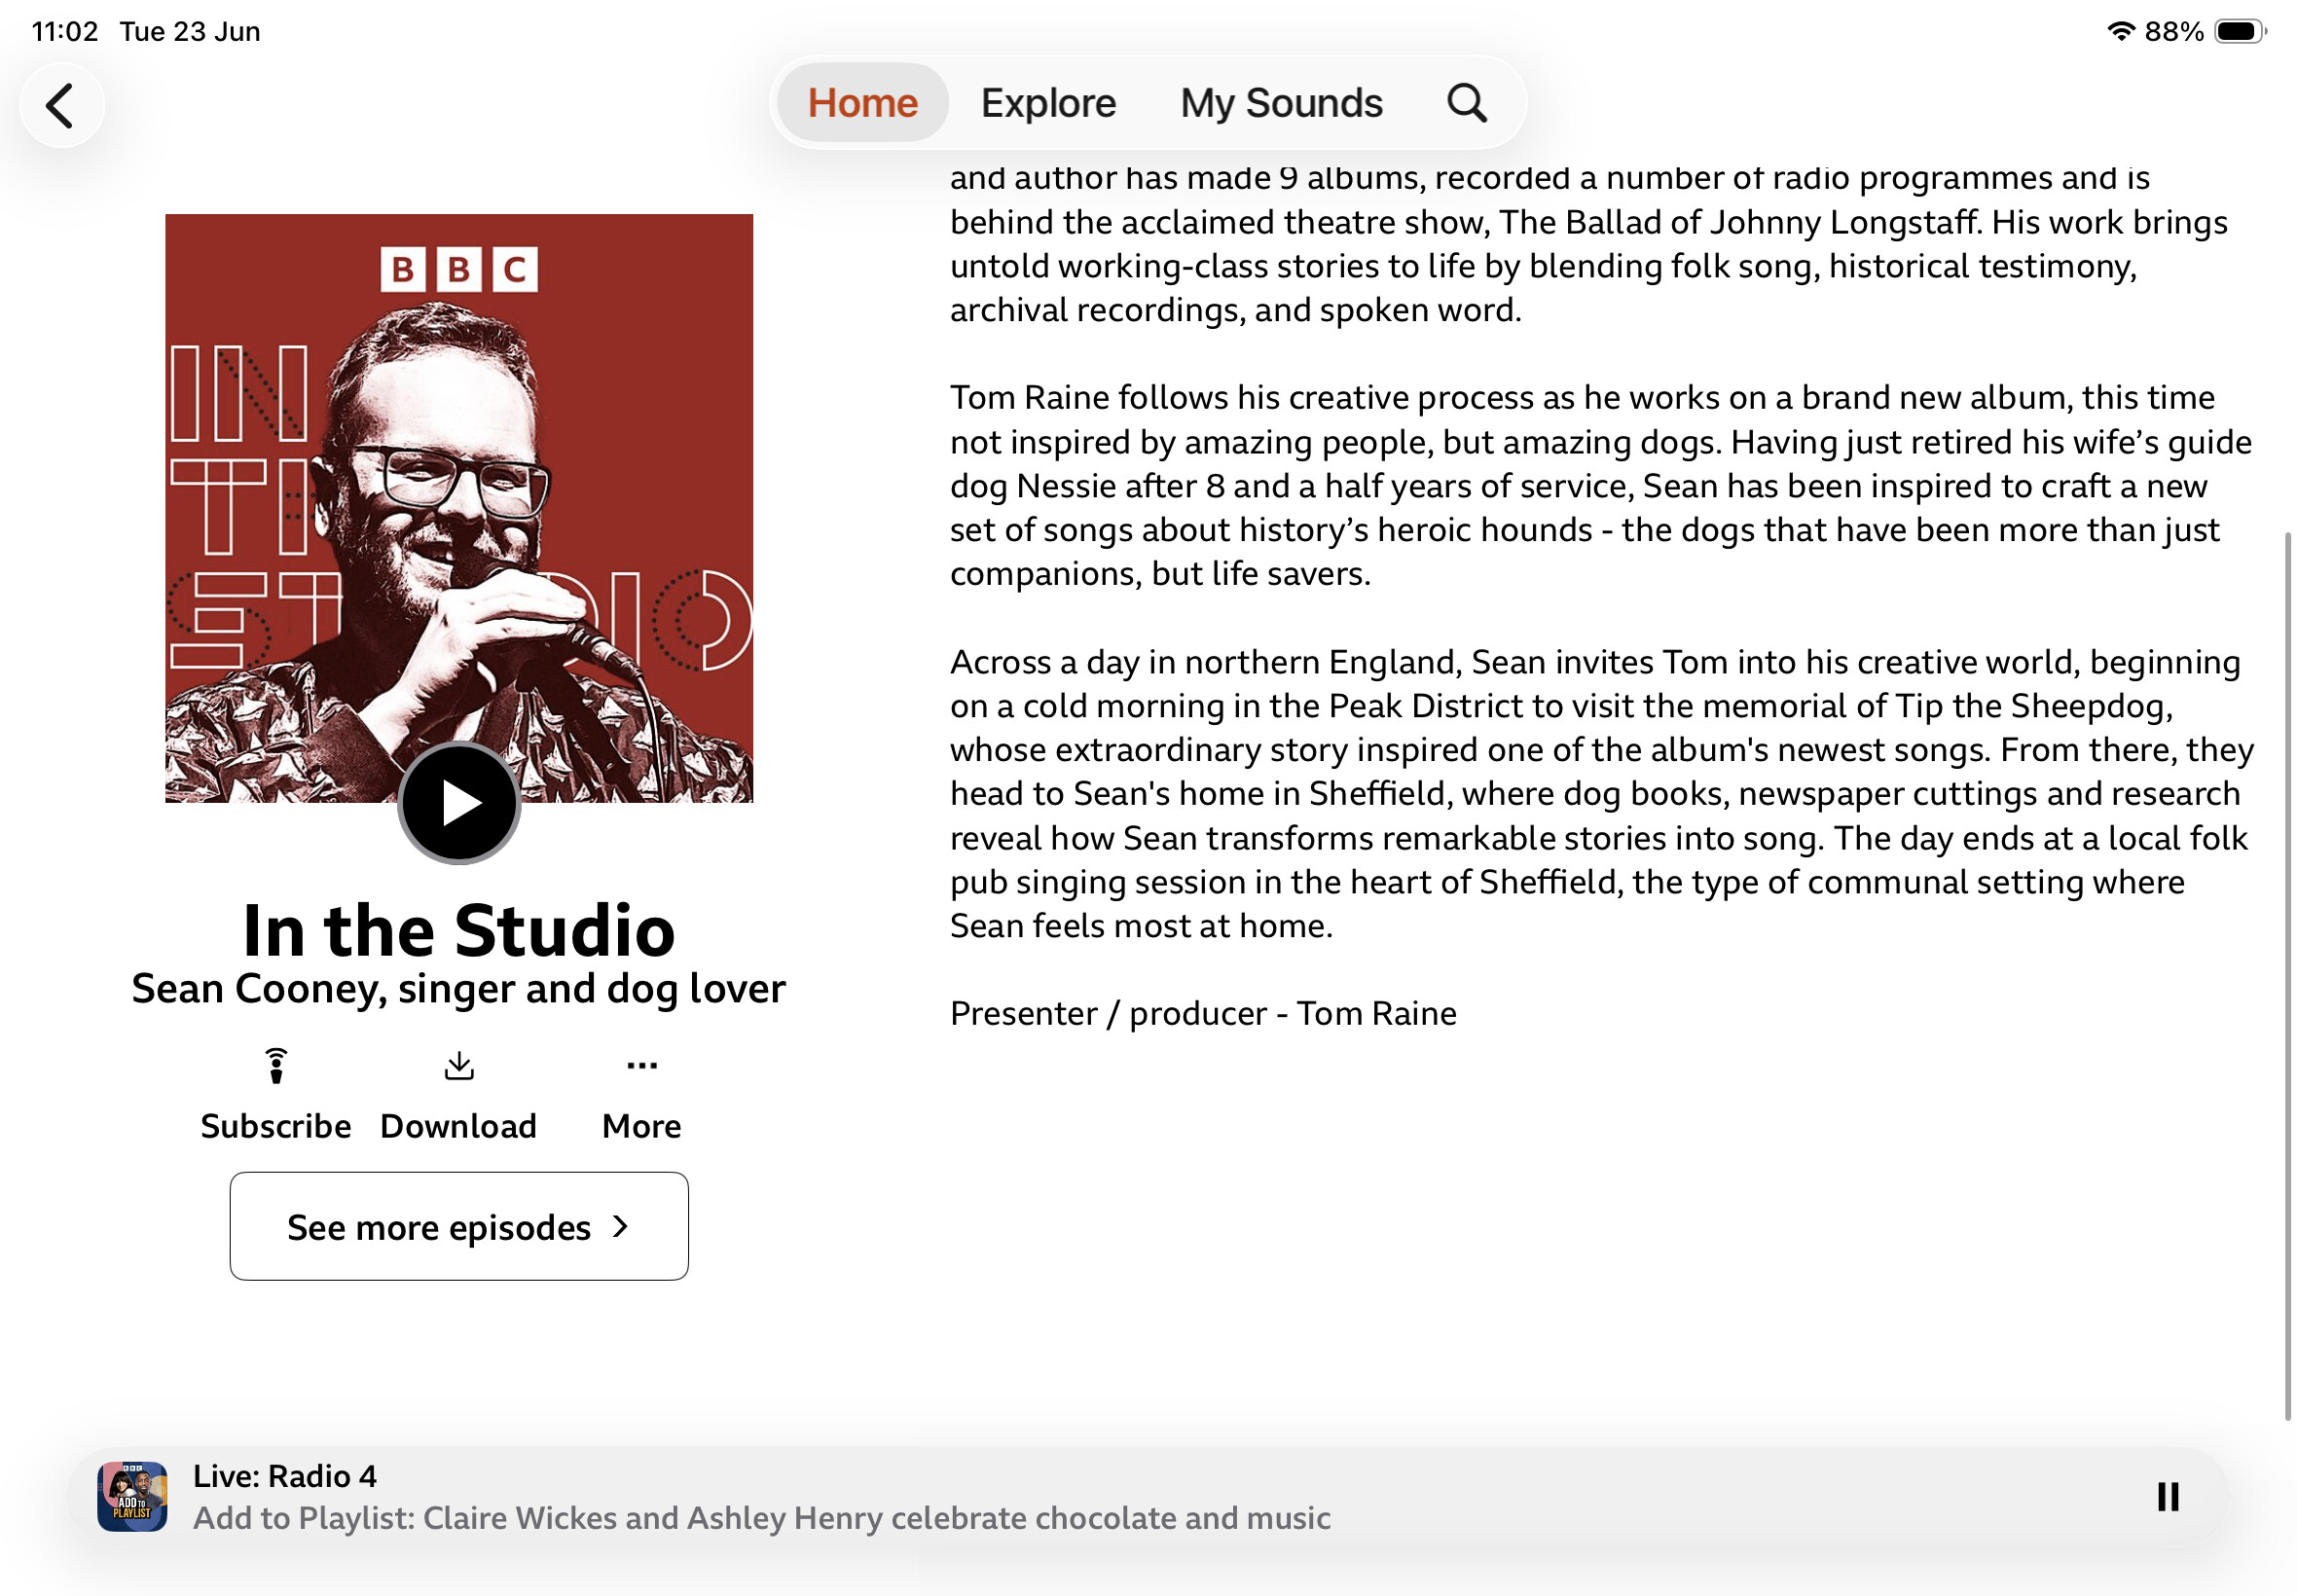Tap the Wi-Fi status icon
The image size is (2297, 1596).
[x=2120, y=31]
